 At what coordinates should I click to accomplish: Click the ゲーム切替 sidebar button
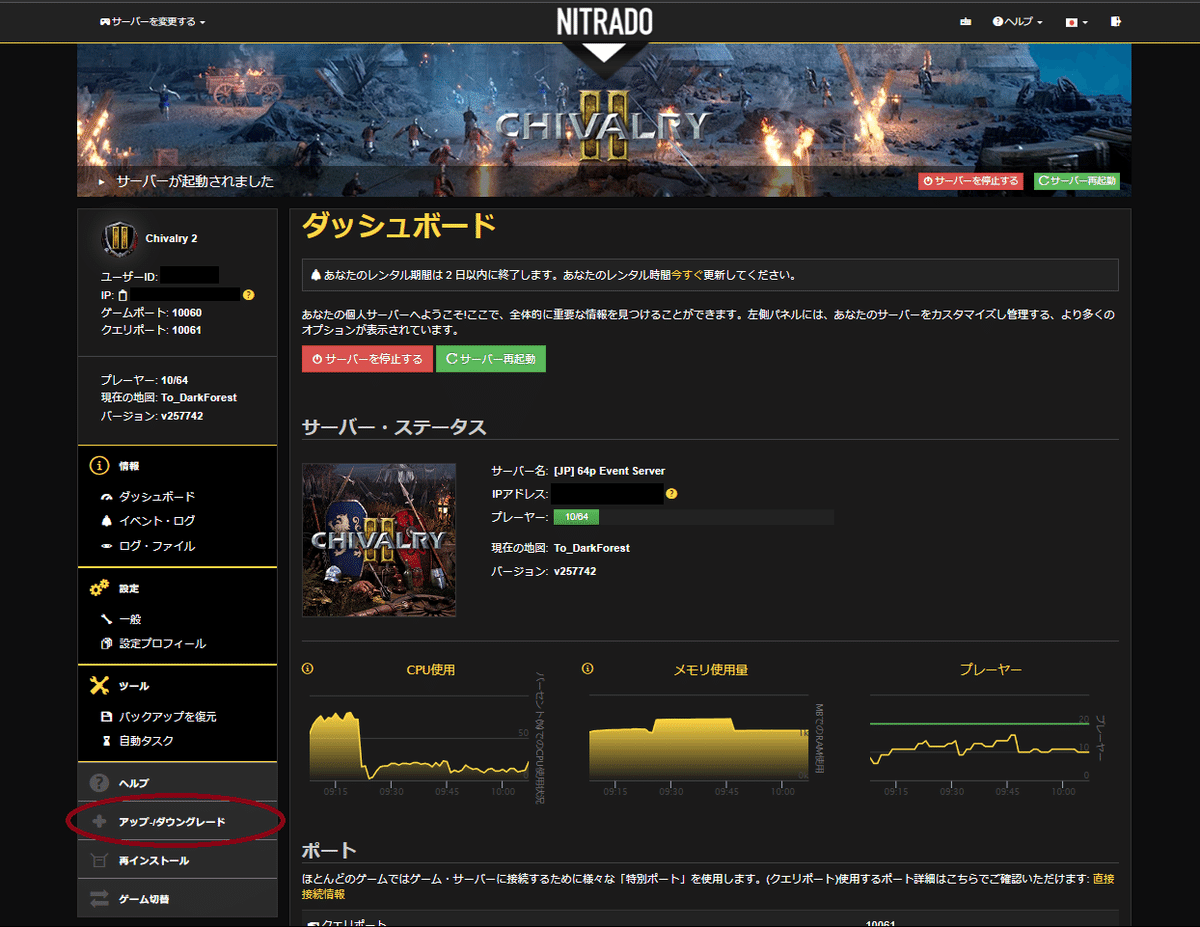(177, 899)
